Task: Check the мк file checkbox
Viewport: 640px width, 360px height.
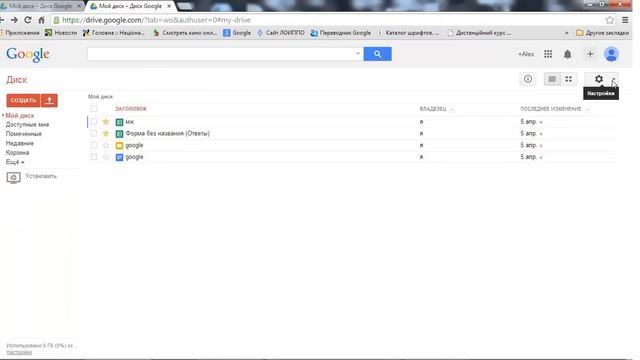Action: pos(94,122)
